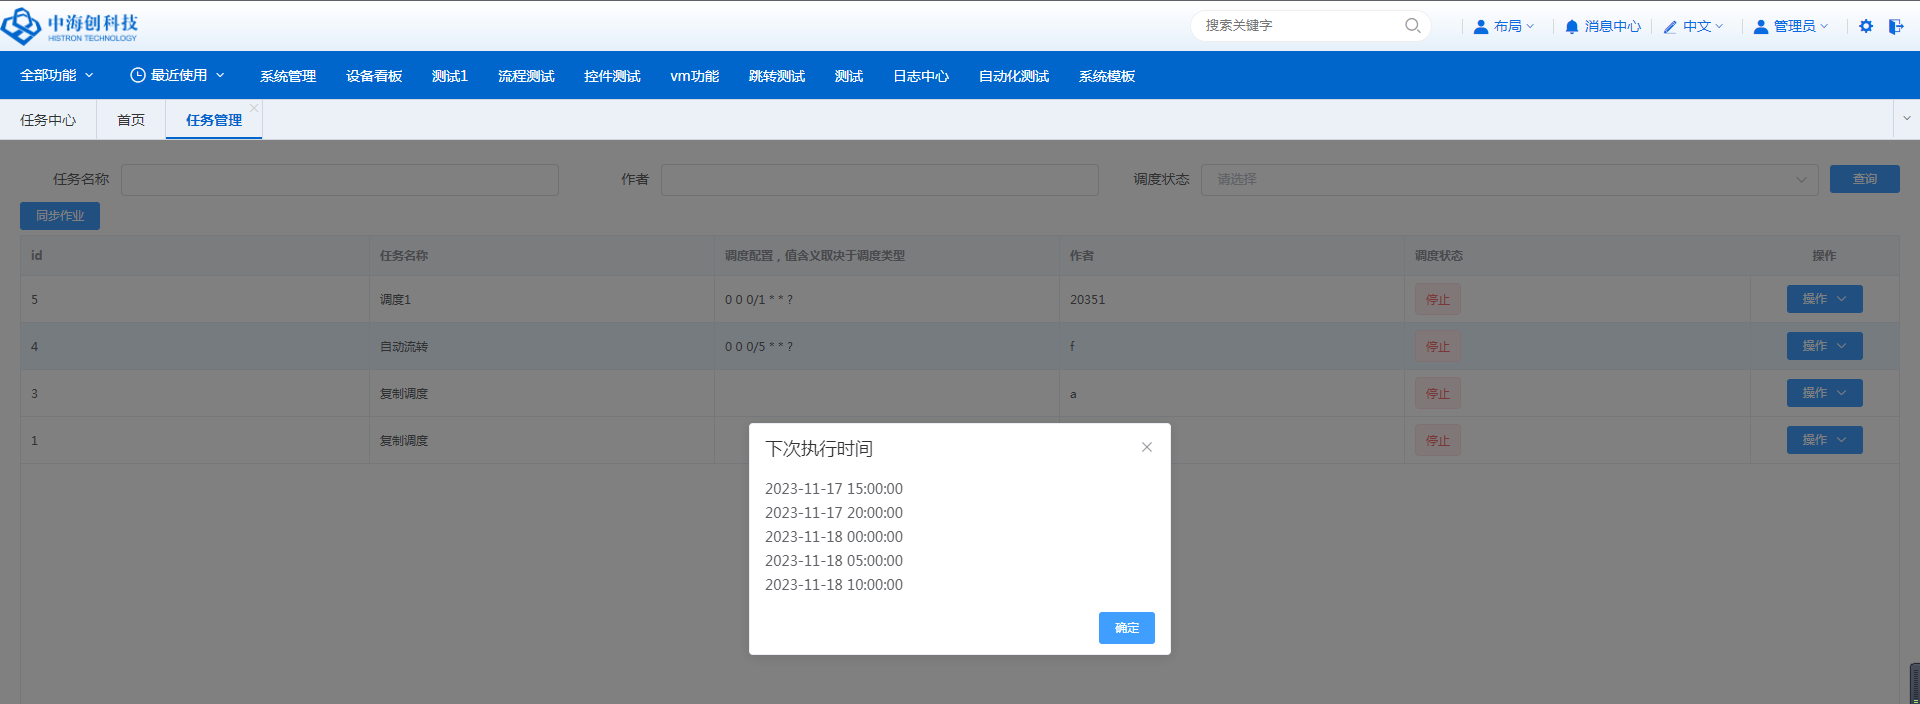
Task: Open the 系统管理 menu item
Action: click(x=288, y=76)
